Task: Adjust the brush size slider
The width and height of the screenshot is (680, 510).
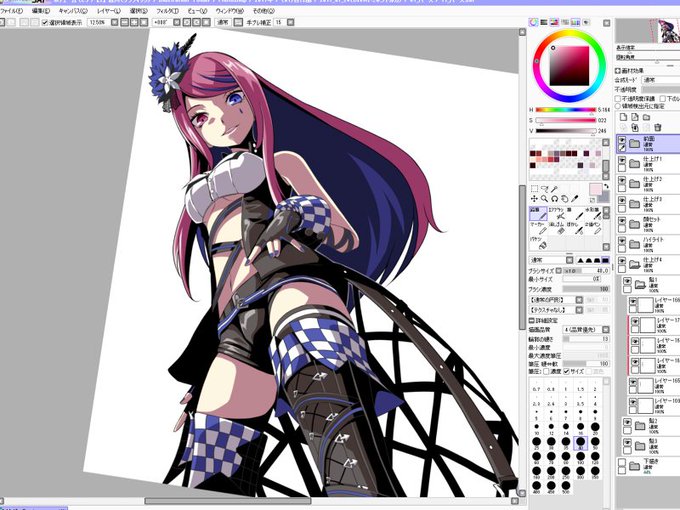Action: (x=585, y=270)
